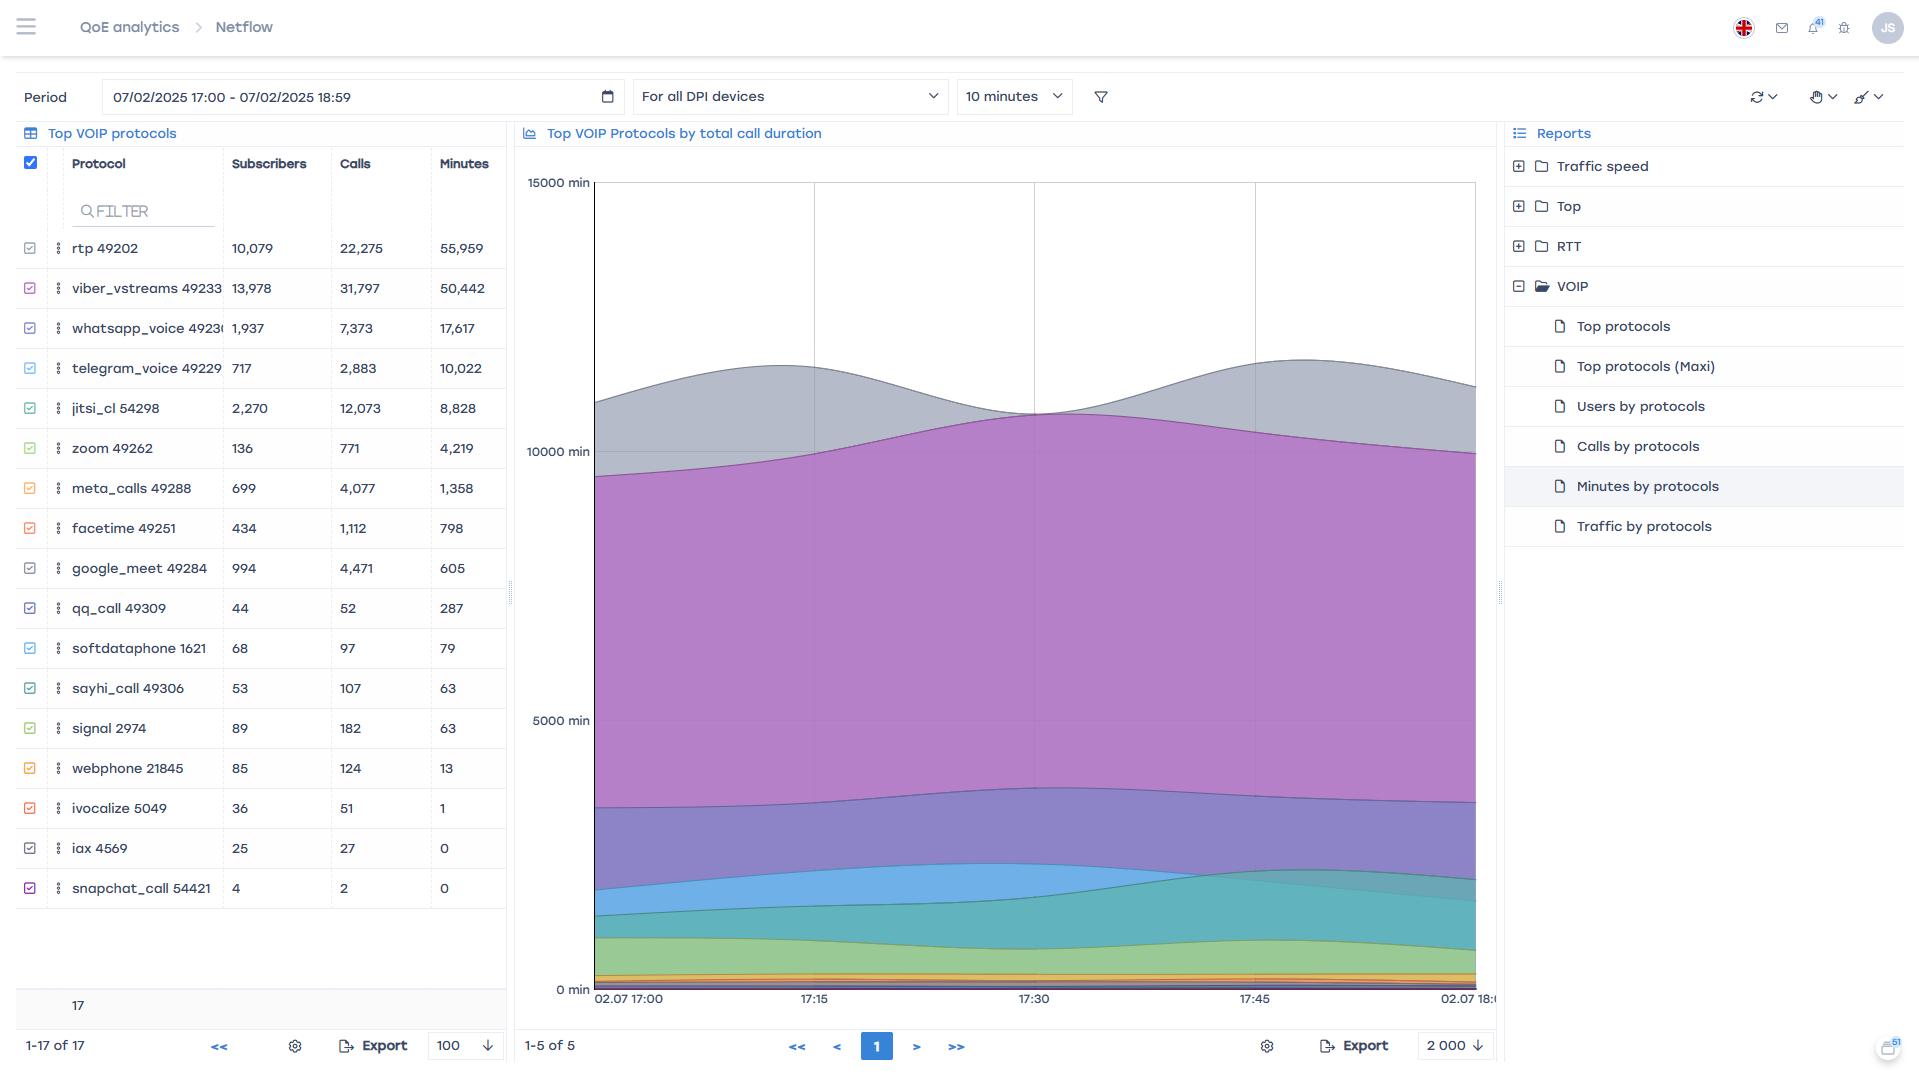Toggle the zoom 49262 row checkbox
This screenshot has height=1079, width=1919.
pos(30,448)
